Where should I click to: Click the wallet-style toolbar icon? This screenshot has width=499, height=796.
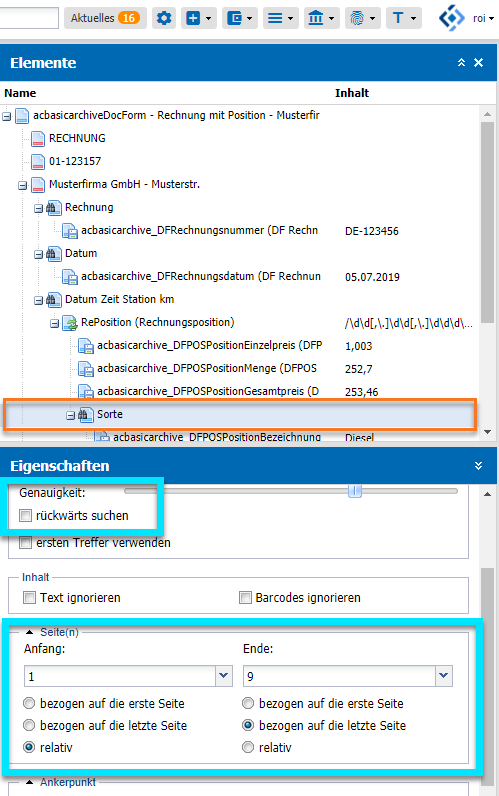240,18
